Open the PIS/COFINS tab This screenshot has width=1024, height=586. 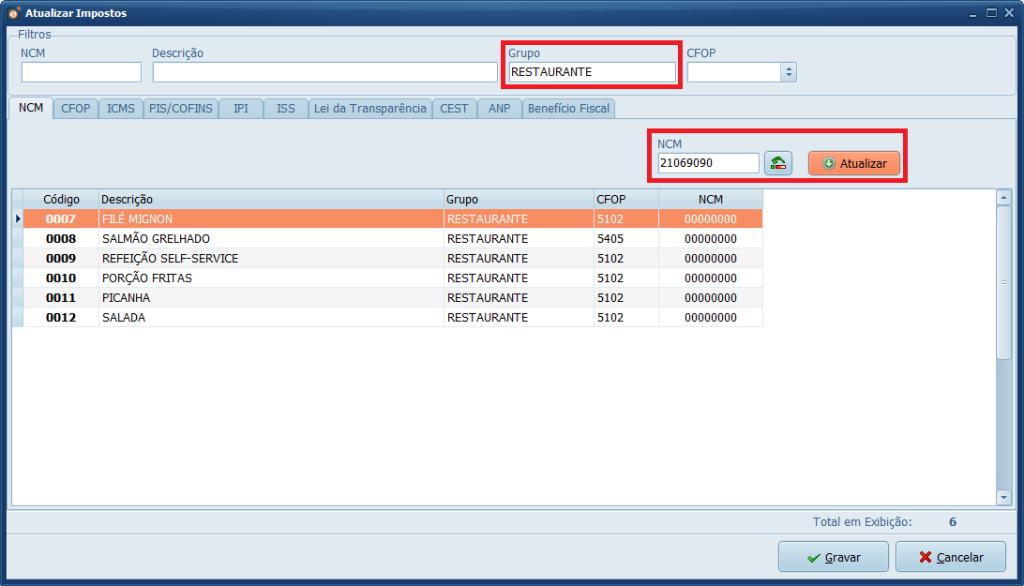[x=181, y=108]
